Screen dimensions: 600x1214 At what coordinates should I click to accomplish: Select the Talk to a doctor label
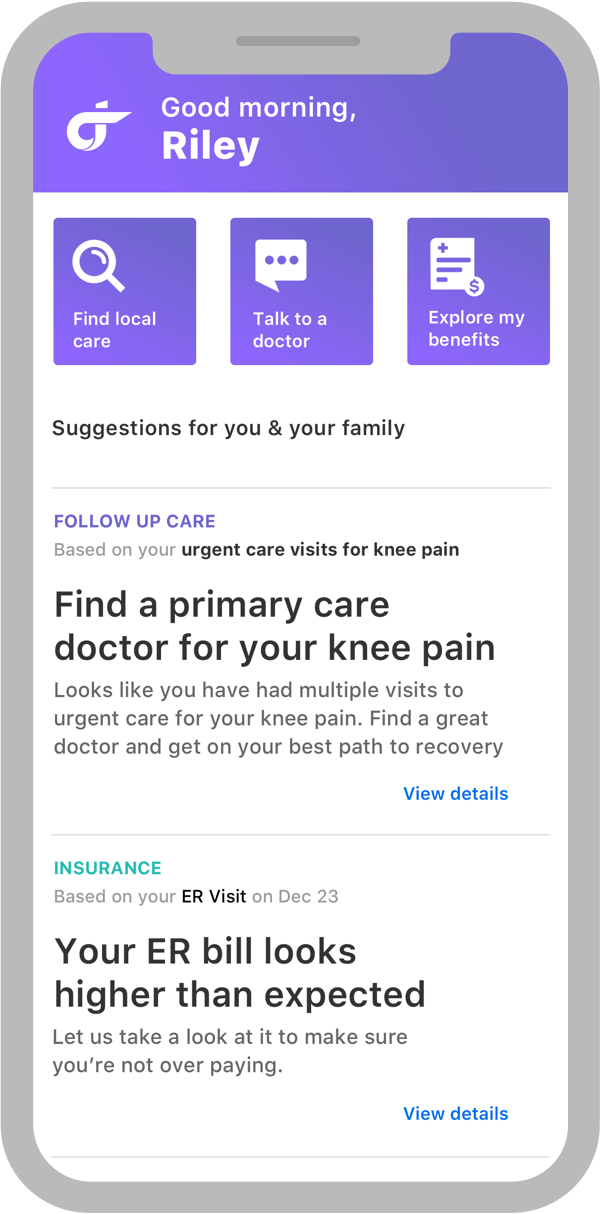(290, 330)
